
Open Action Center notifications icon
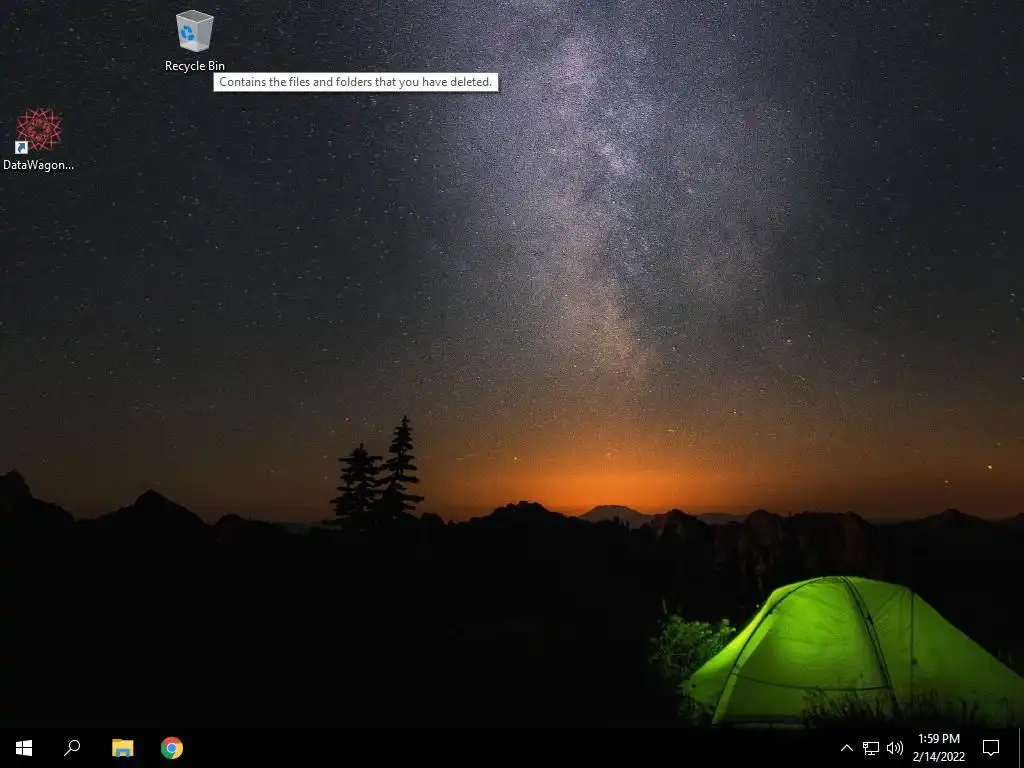(991, 748)
